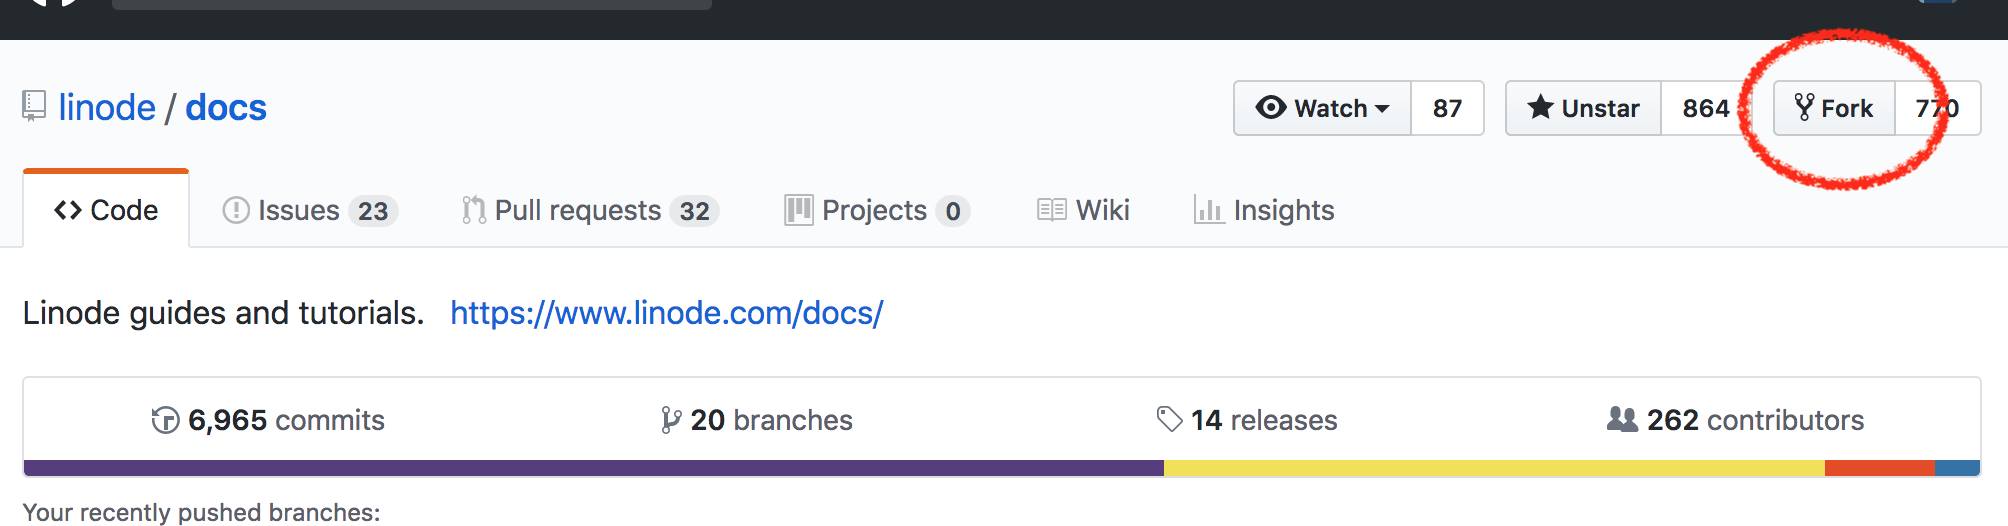Open the linode owner link
Screen dimensions: 2008x526
click(x=107, y=108)
